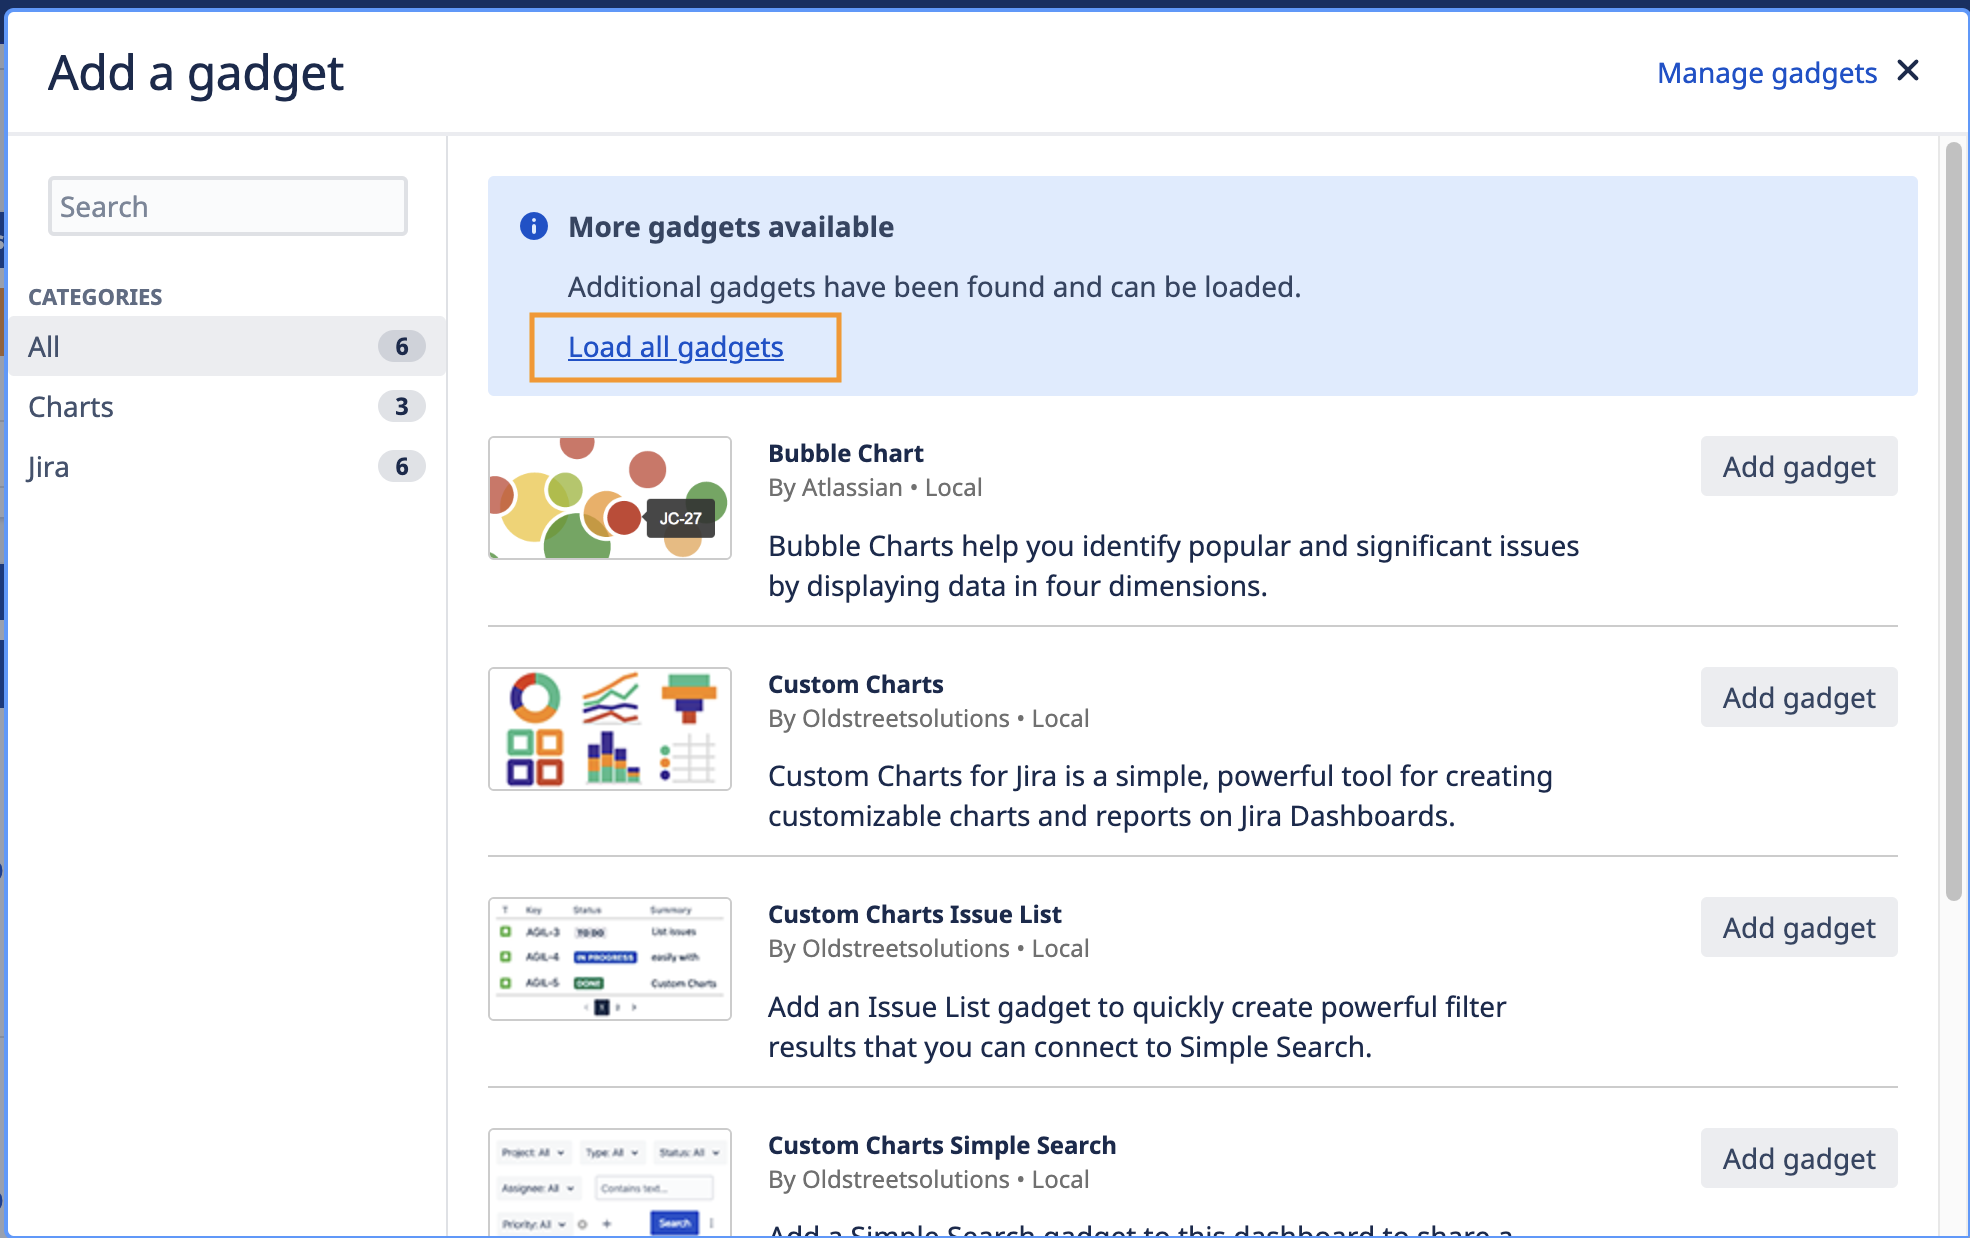Click the Custom Charts thumbnail icon
Viewport: 1970px width, 1238px height.
(x=610, y=729)
